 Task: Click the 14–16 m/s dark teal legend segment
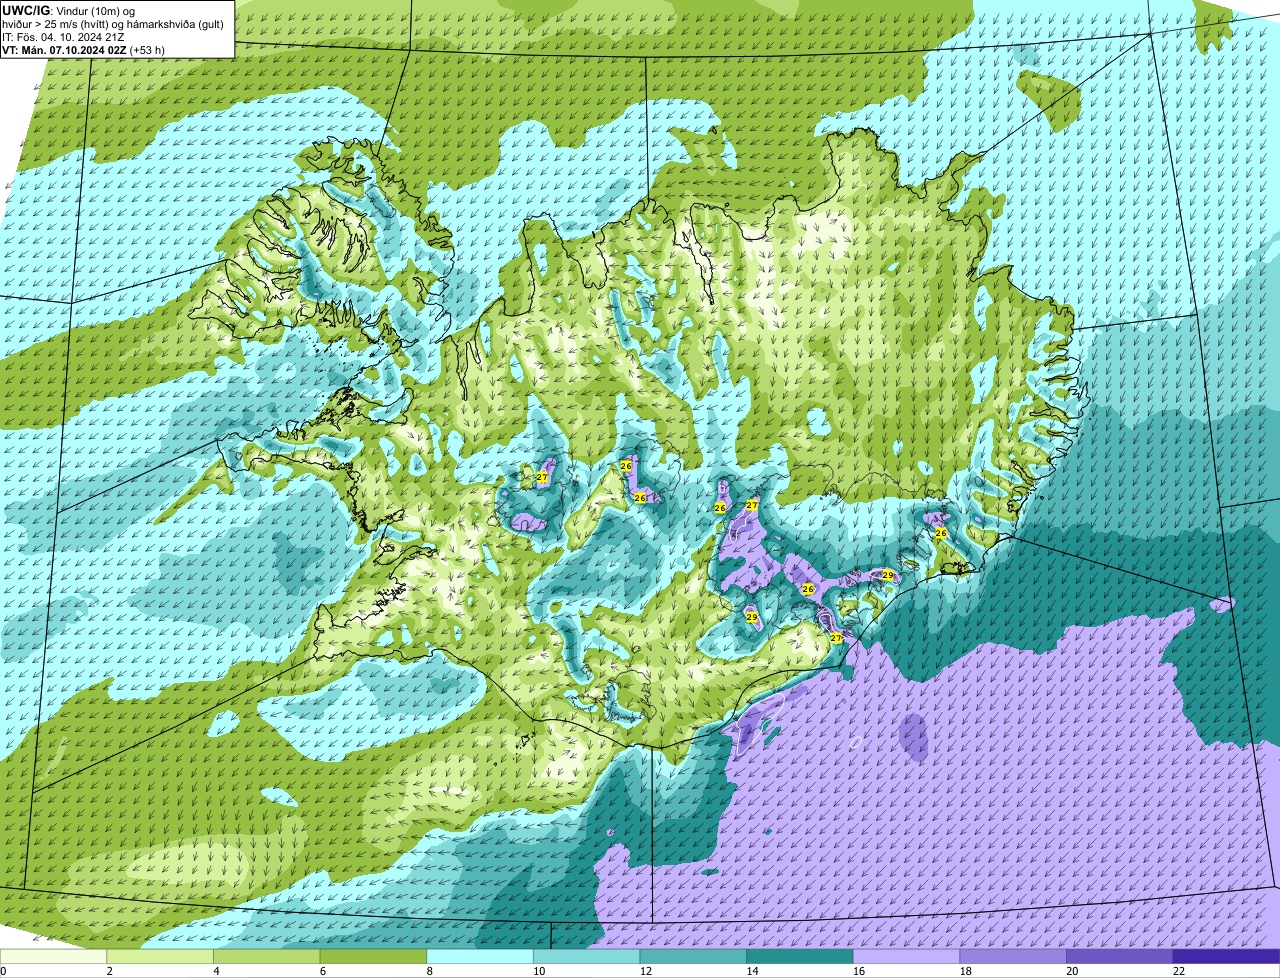coord(800,956)
